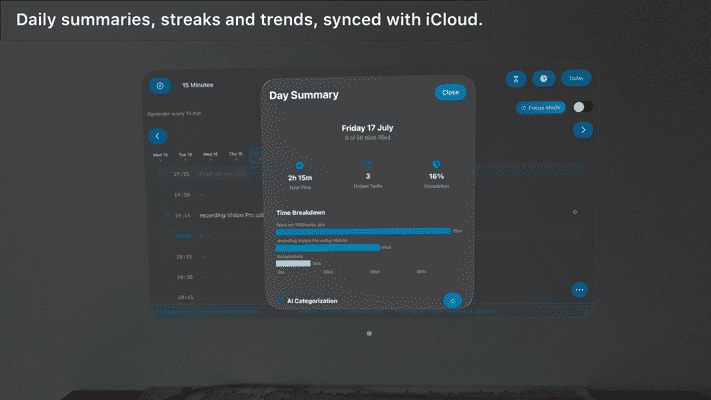Screen dimensions: 711x400
Task: Select the Wed 15 day tab
Action: pos(210,155)
